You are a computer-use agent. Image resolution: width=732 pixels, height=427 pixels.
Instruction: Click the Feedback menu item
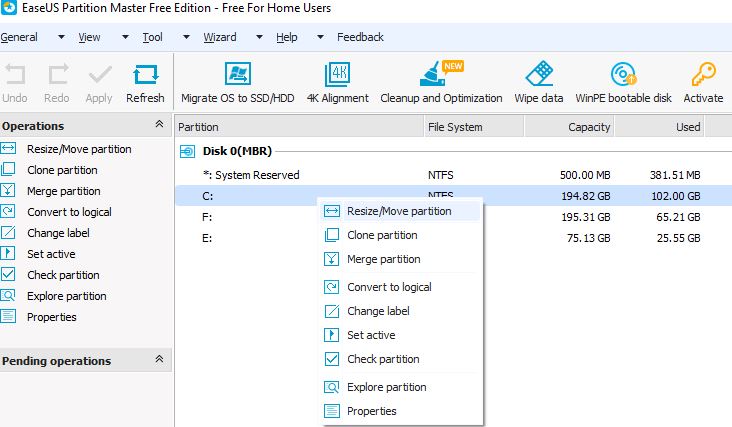[x=360, y=37]
